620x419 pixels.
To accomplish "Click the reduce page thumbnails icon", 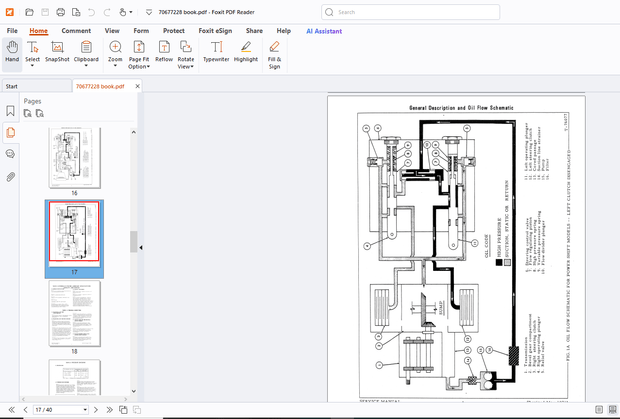I will (x=40, y=113).
